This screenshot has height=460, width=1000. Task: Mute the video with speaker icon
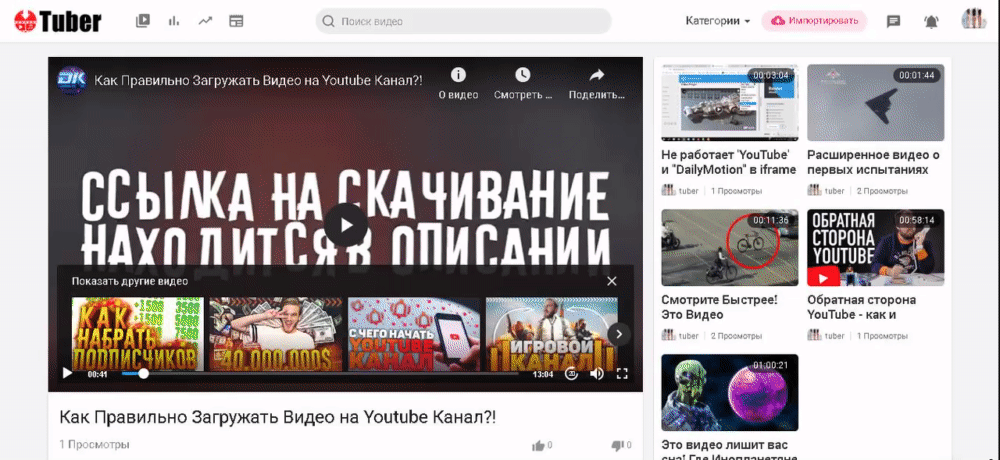pyautogui.click(x=597, y=374)
